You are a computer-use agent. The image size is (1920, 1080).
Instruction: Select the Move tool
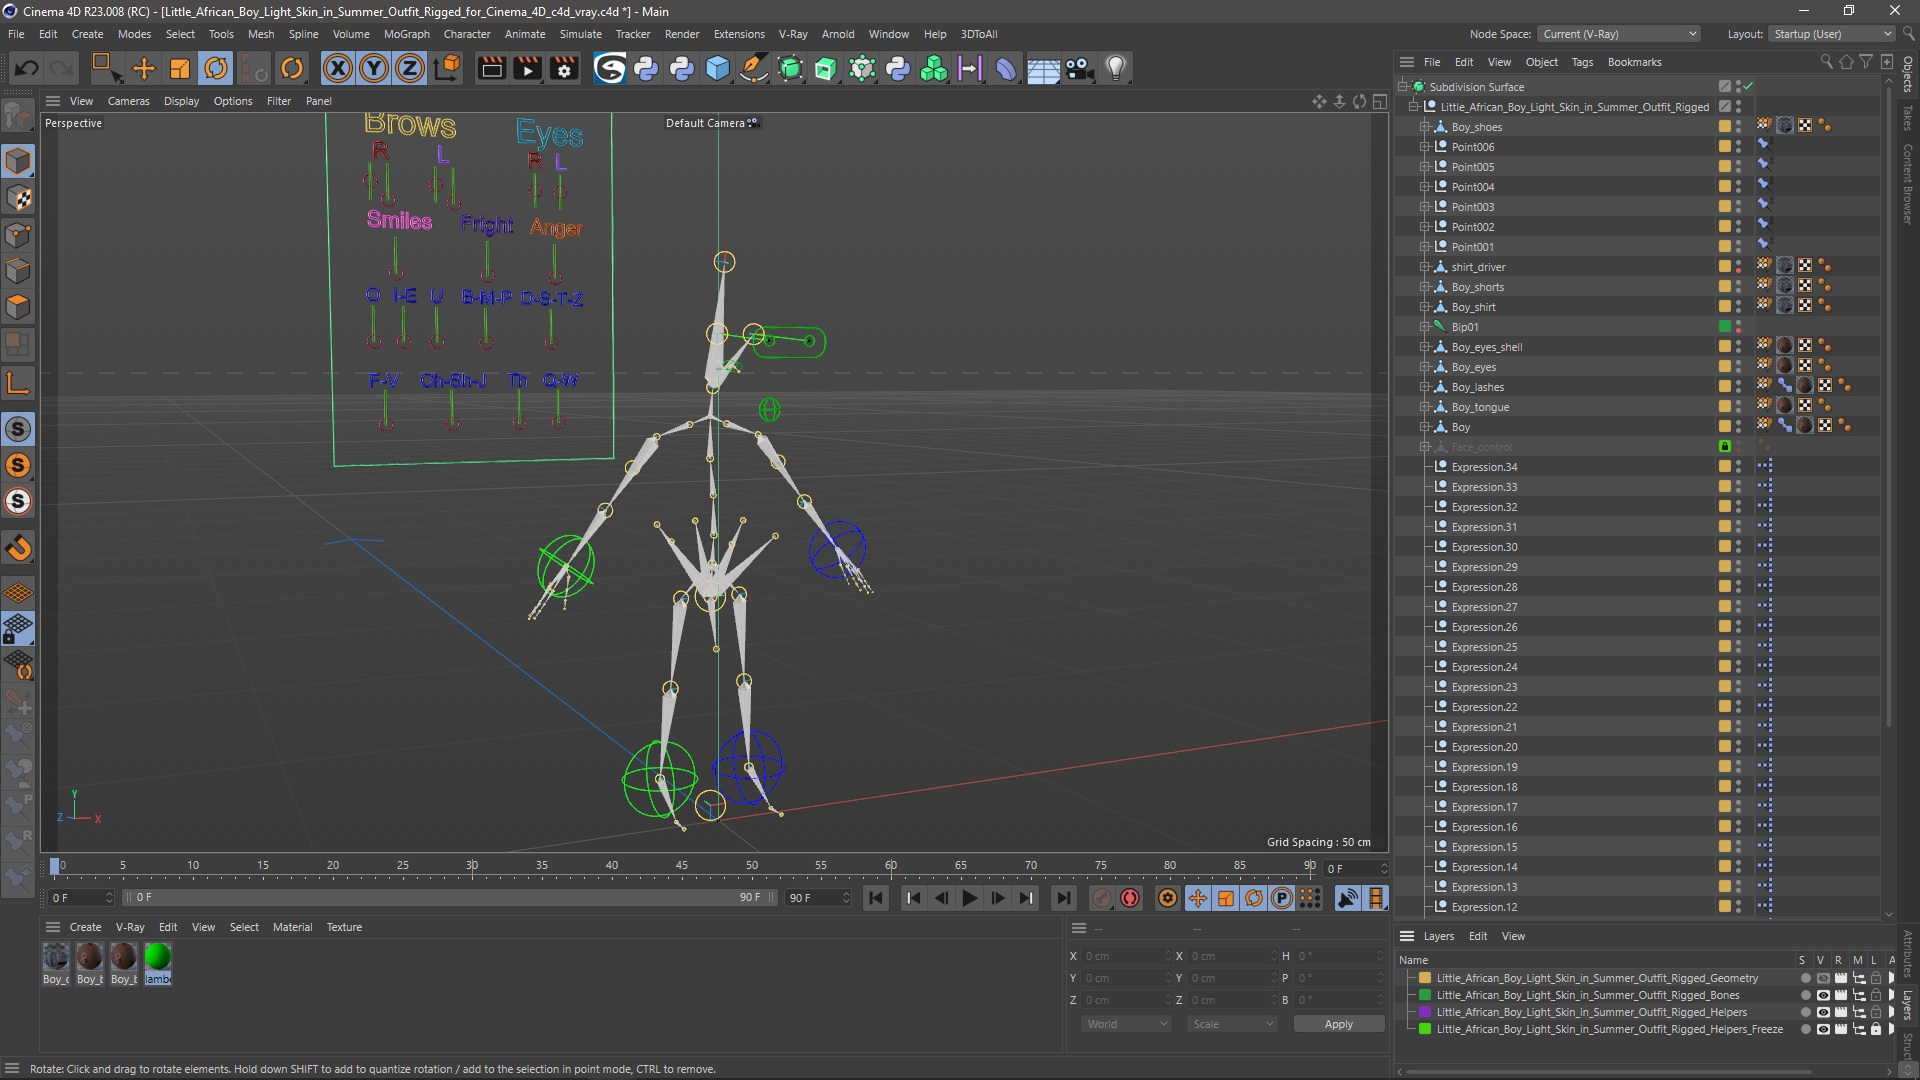144,68
